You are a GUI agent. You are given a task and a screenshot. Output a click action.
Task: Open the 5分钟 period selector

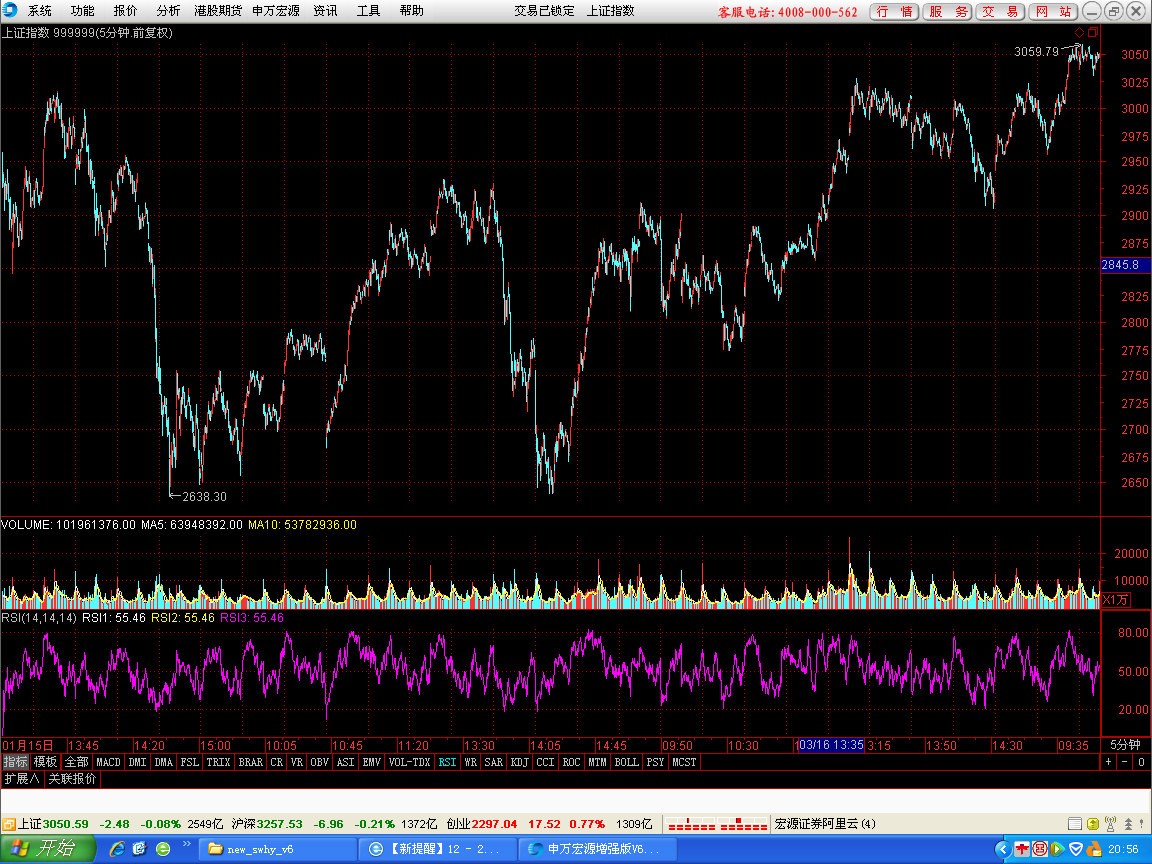1126,745
